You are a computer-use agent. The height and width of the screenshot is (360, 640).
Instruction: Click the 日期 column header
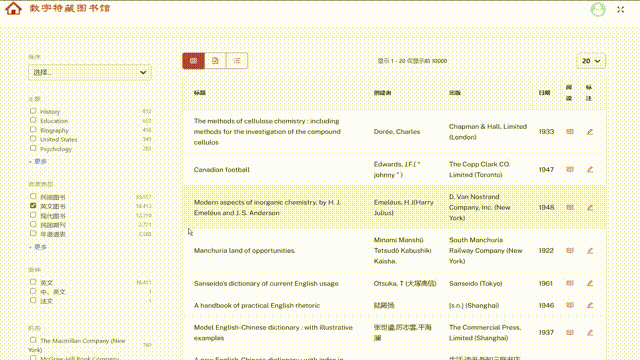(x=544, y=93)
